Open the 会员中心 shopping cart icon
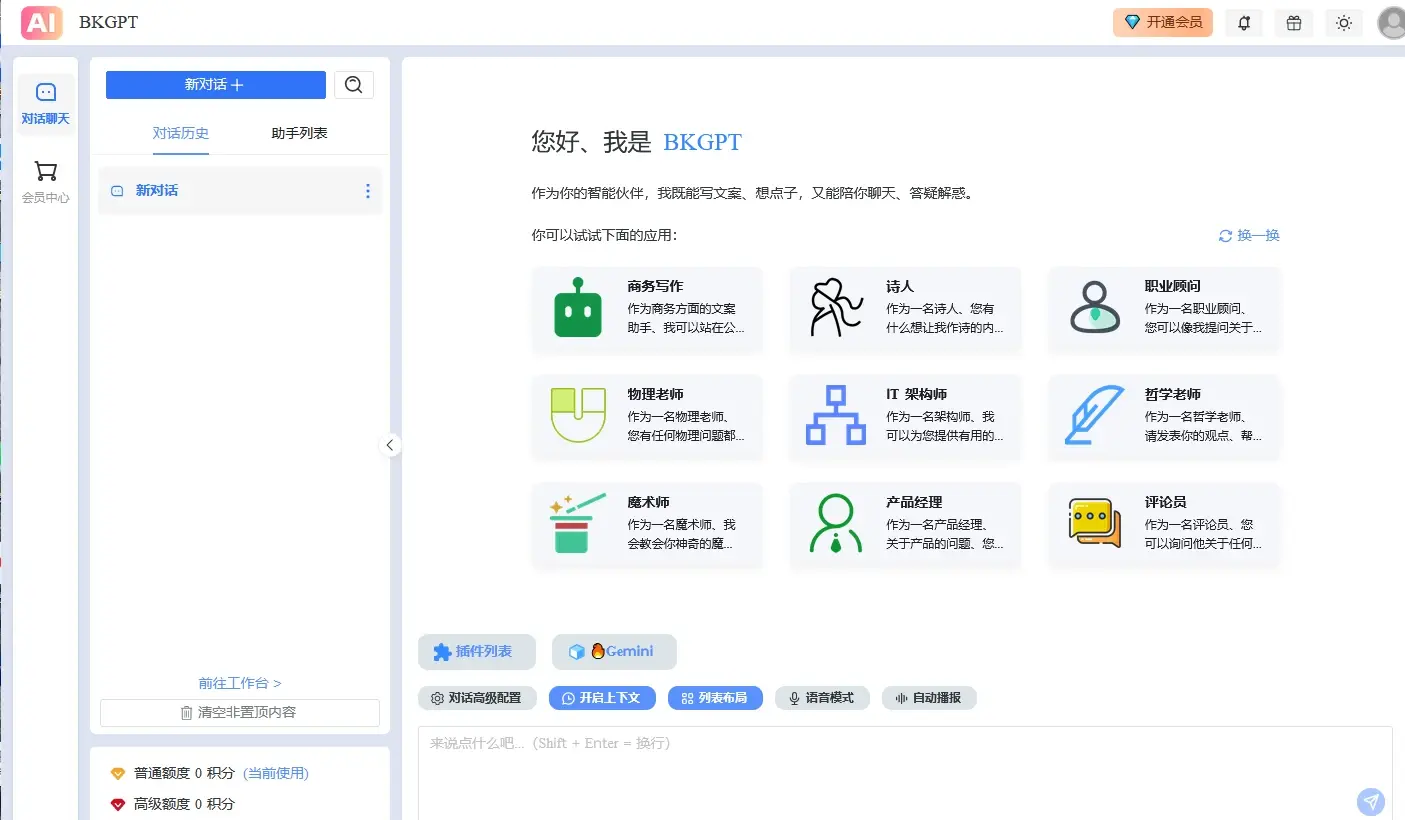This screenshot has width=1405, height=820. [46, 183]
